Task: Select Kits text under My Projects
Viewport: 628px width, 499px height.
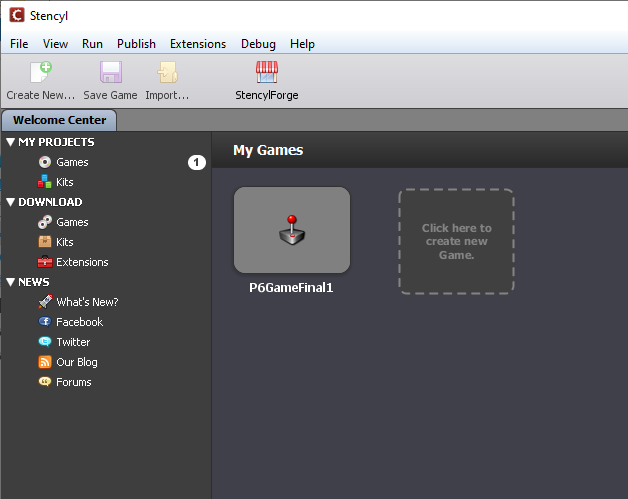Action: pyautogui.click(x=64, y=182)
